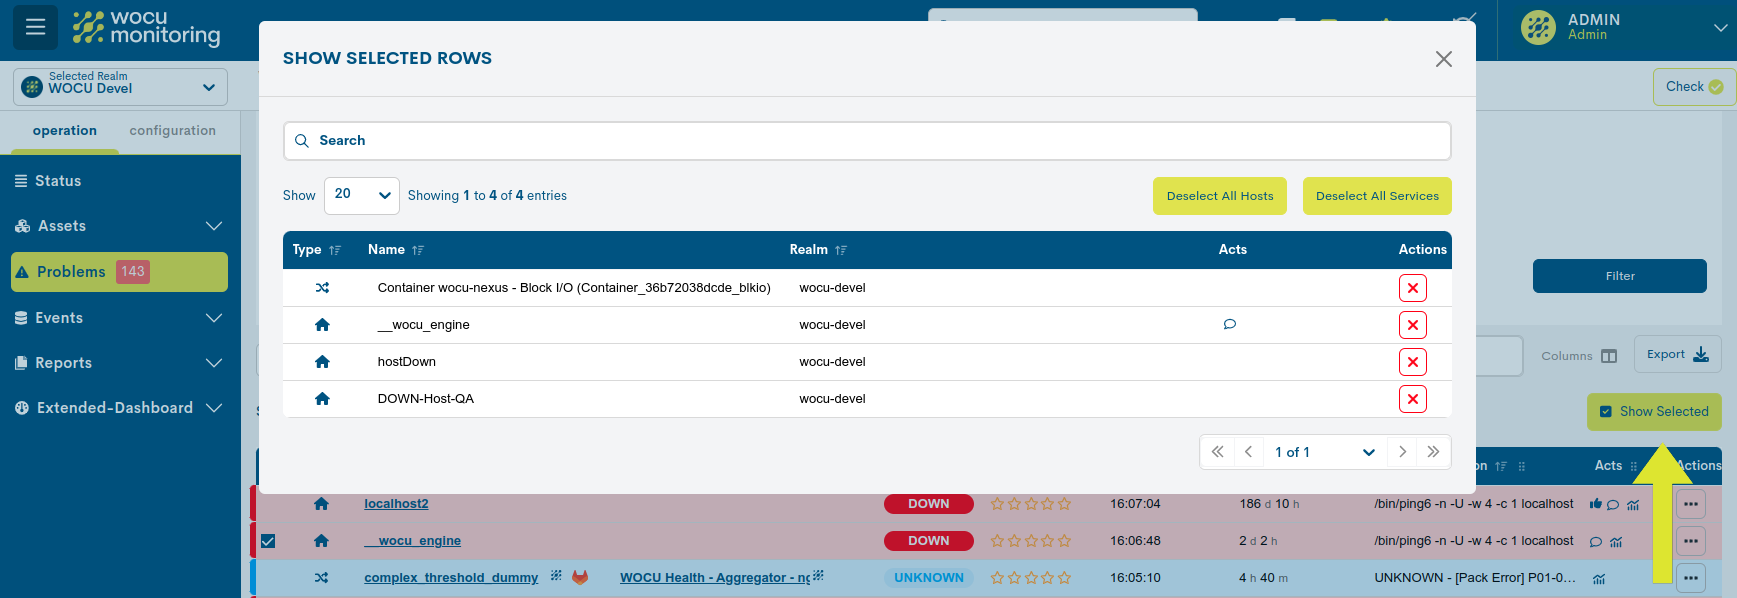This screenshot has width=1737, height=598.
Task: Remove the hostDown row with red X
Action: [x=1412, y=362]
